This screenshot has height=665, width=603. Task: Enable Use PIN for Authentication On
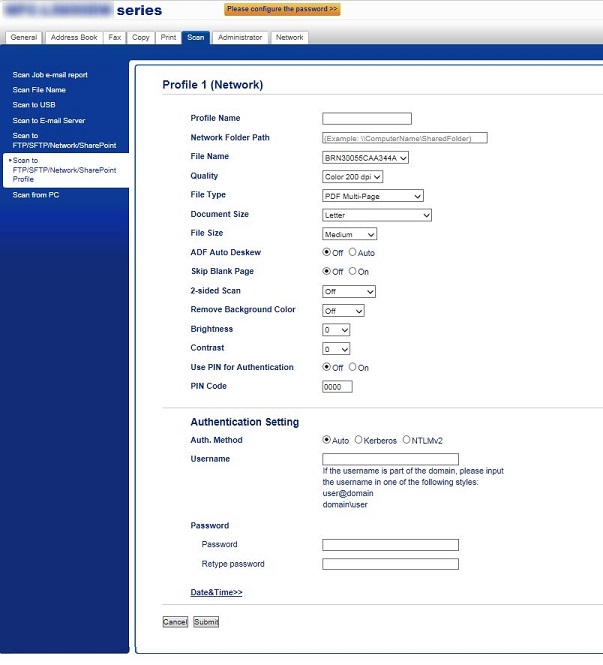tap(352, 368)
